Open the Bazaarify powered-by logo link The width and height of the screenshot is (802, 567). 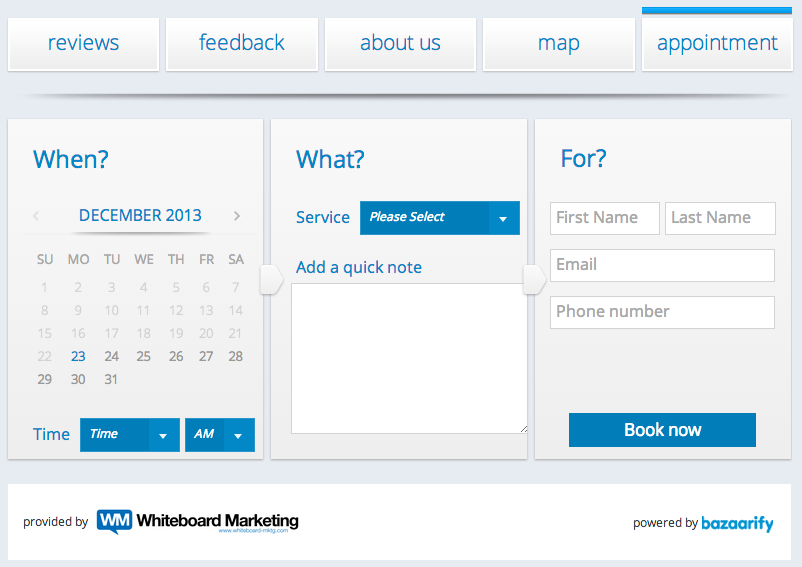tap(737, 523)
